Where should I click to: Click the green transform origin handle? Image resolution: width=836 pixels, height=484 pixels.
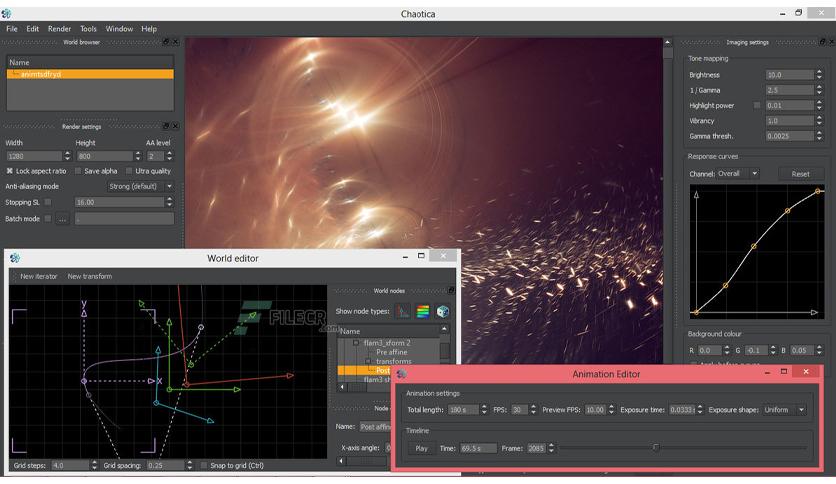tap(169, 390)
